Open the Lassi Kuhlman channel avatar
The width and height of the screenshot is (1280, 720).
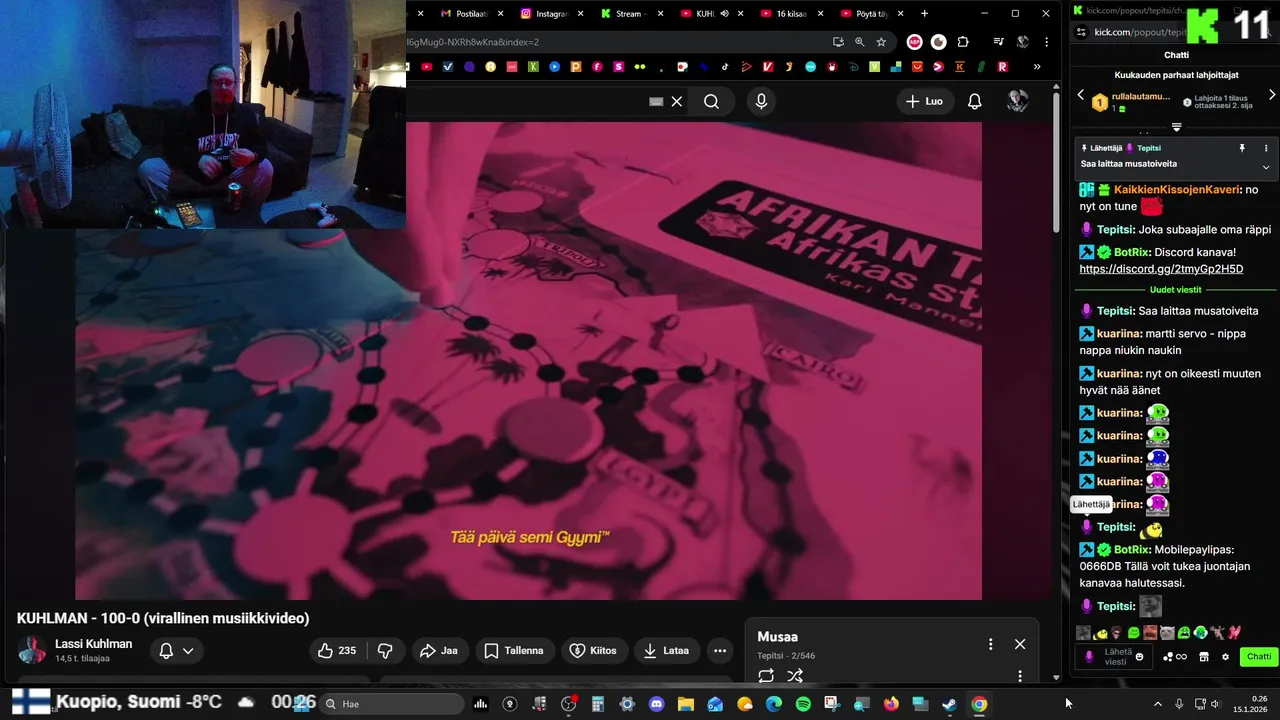(31, 650)
